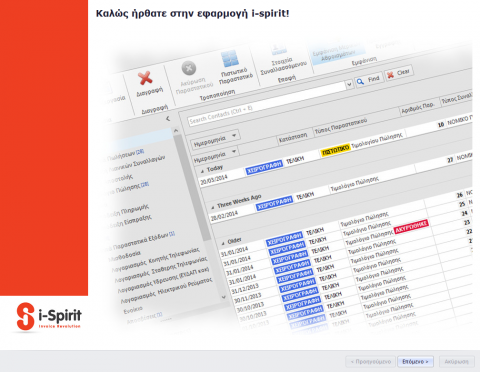The height and width of the screenshot is (372, 480).
Task: Click the Ακύρωση button
Action: pyautogui.click(x=456, y=361)
